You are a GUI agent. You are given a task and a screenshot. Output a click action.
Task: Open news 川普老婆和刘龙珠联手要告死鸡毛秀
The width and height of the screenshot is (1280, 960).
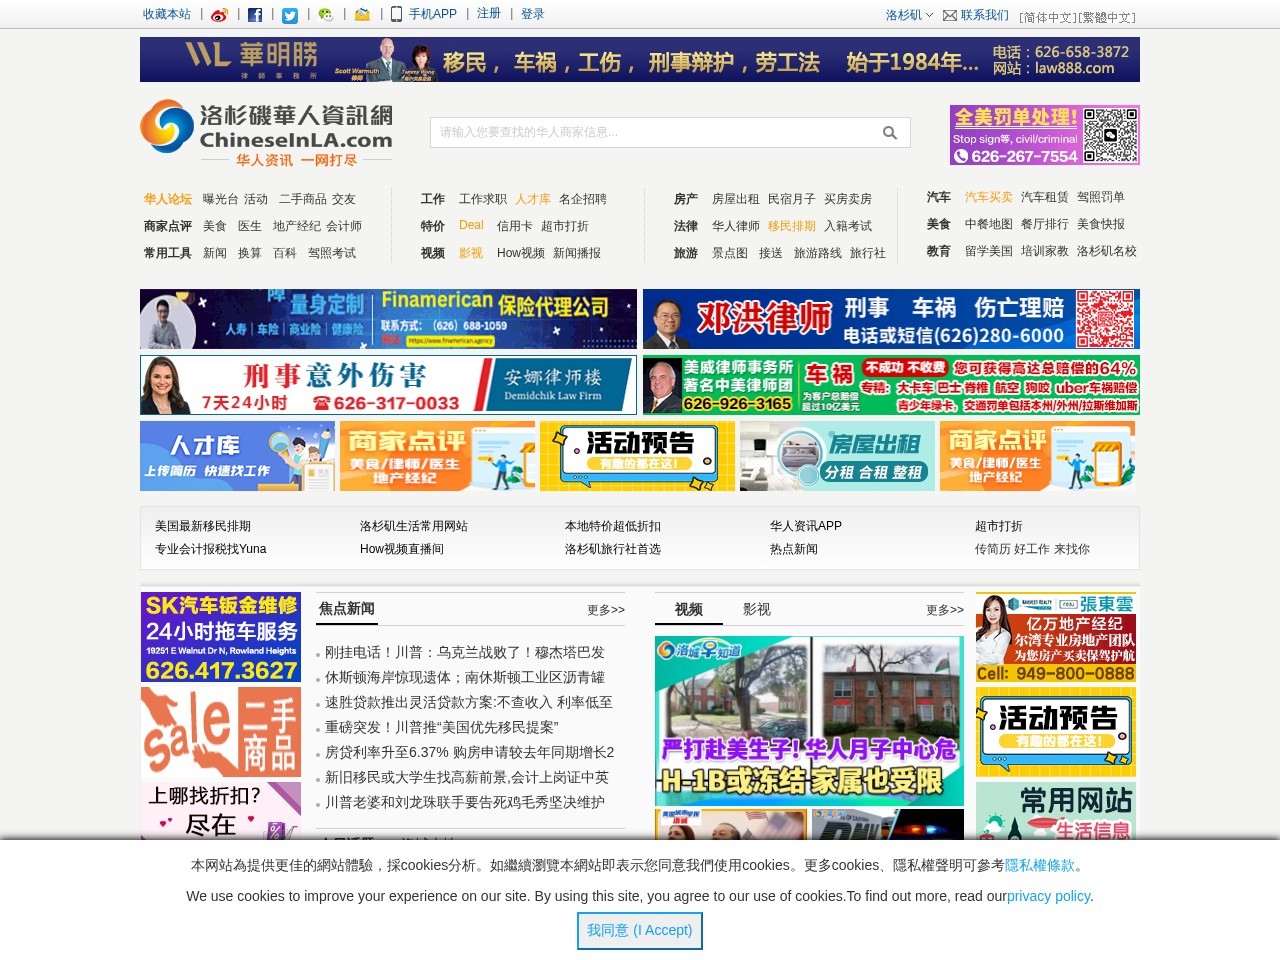(x=465, y=802)
